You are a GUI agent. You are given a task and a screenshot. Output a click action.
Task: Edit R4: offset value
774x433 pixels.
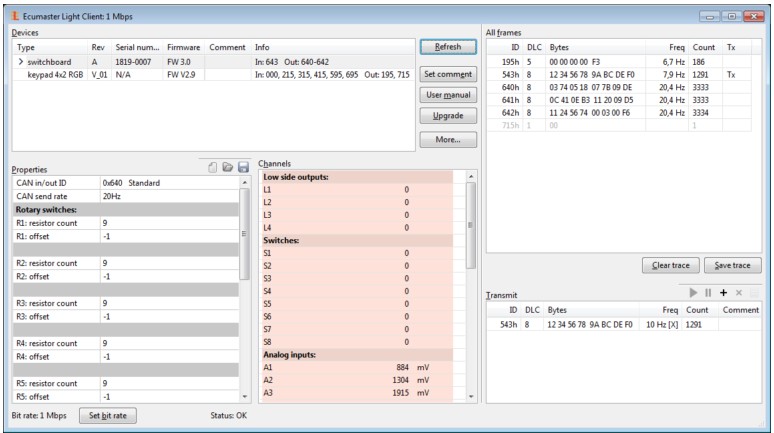pos(169,356)
